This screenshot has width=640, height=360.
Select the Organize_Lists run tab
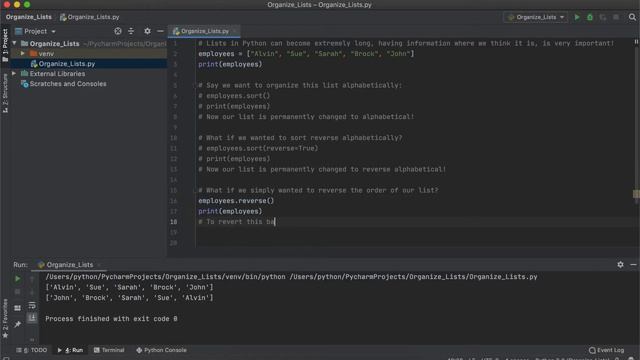pyautogui.click(x=69, y=264)
